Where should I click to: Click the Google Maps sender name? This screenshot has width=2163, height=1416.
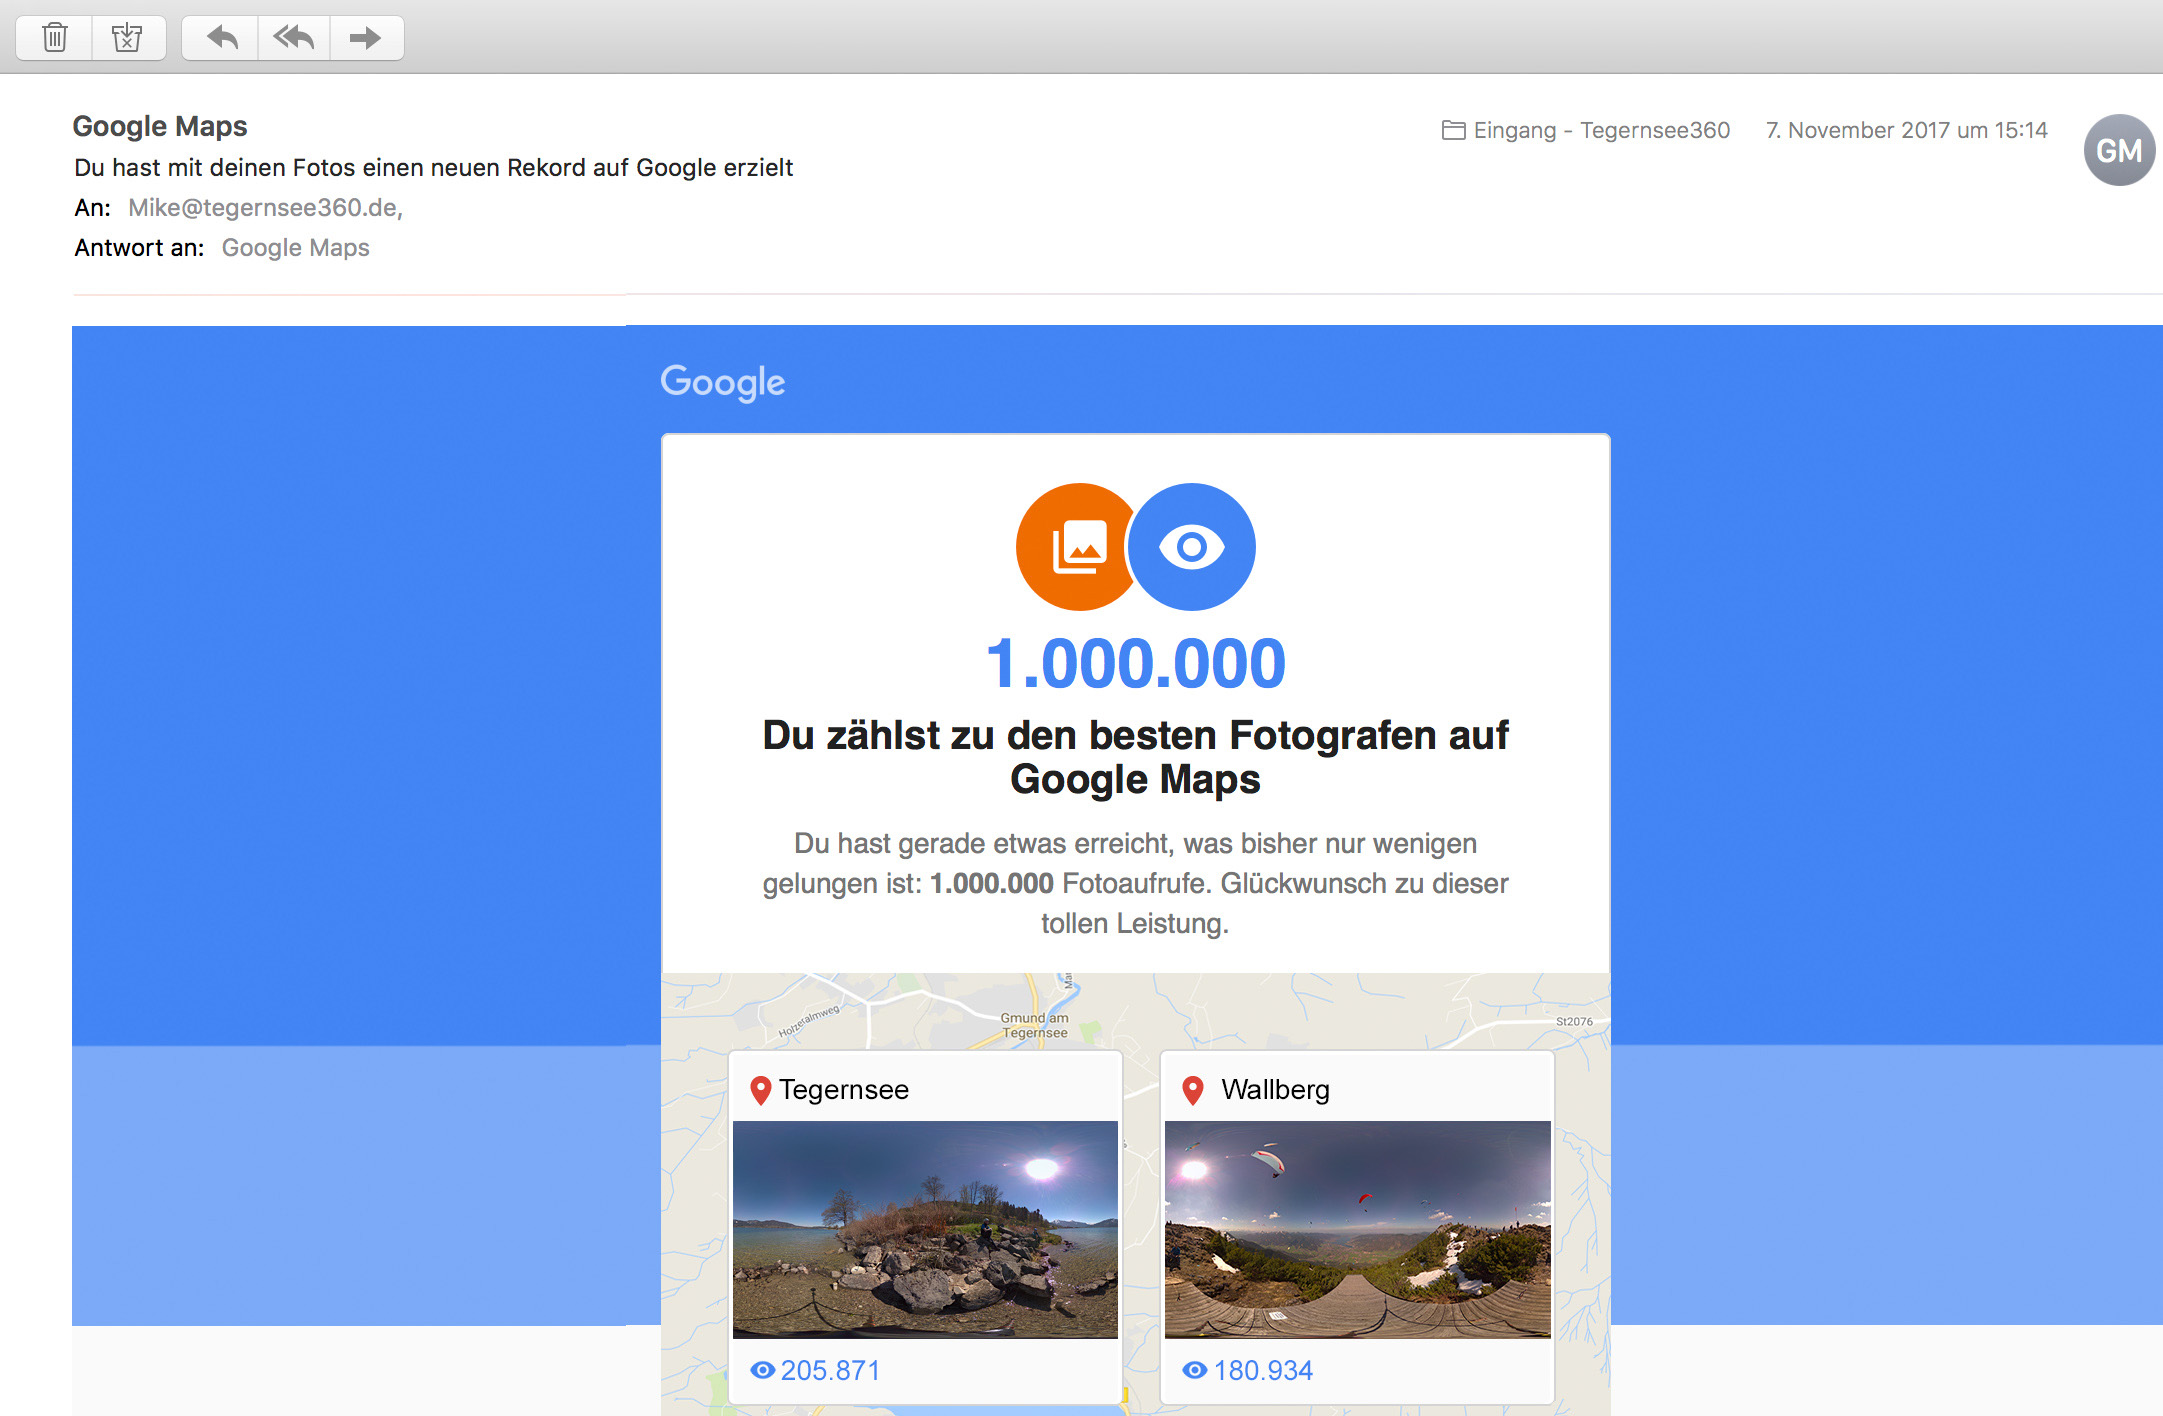(x=160, y=126)
